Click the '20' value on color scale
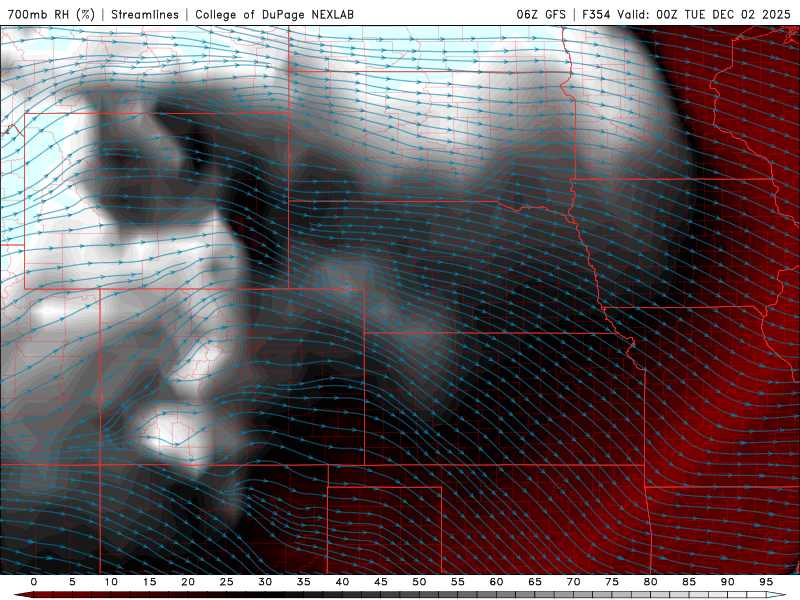This screenshot has width=800, height=600. point(188,582)
